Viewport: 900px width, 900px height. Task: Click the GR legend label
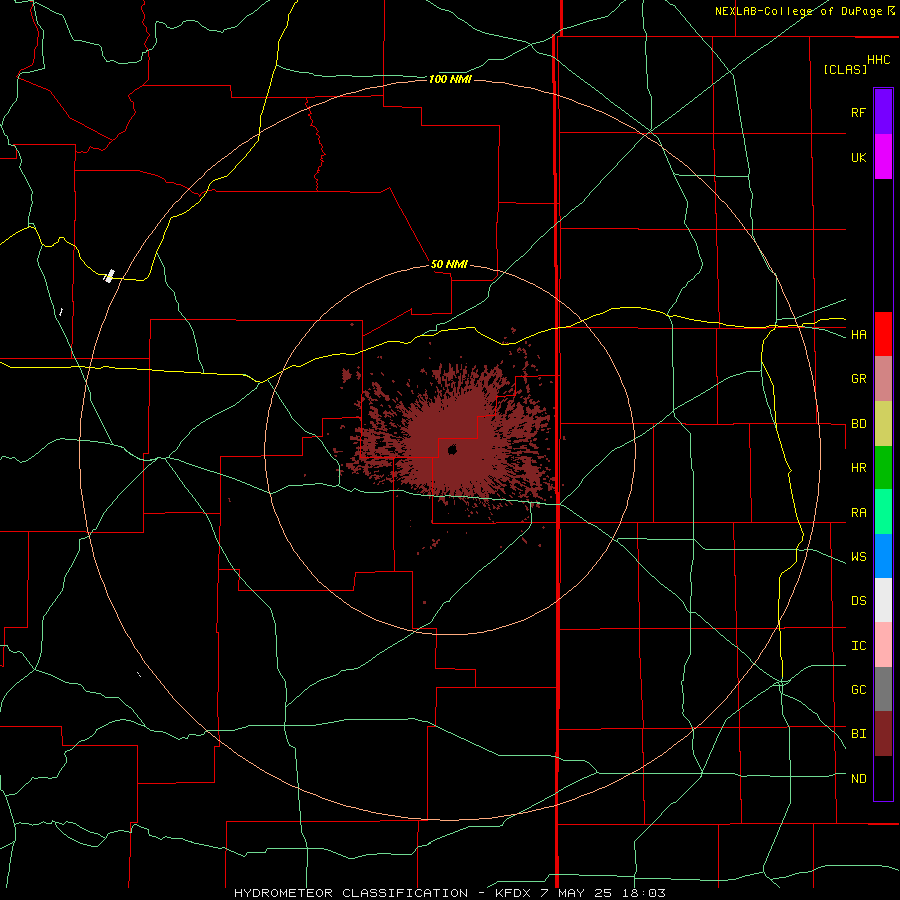[x=858, y=379]
